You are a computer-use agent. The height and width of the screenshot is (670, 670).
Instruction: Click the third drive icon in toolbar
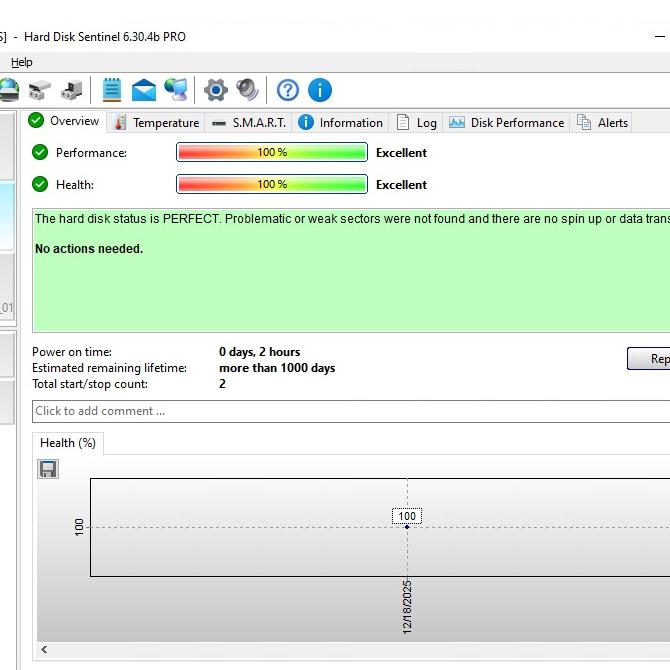coord(71,90)
